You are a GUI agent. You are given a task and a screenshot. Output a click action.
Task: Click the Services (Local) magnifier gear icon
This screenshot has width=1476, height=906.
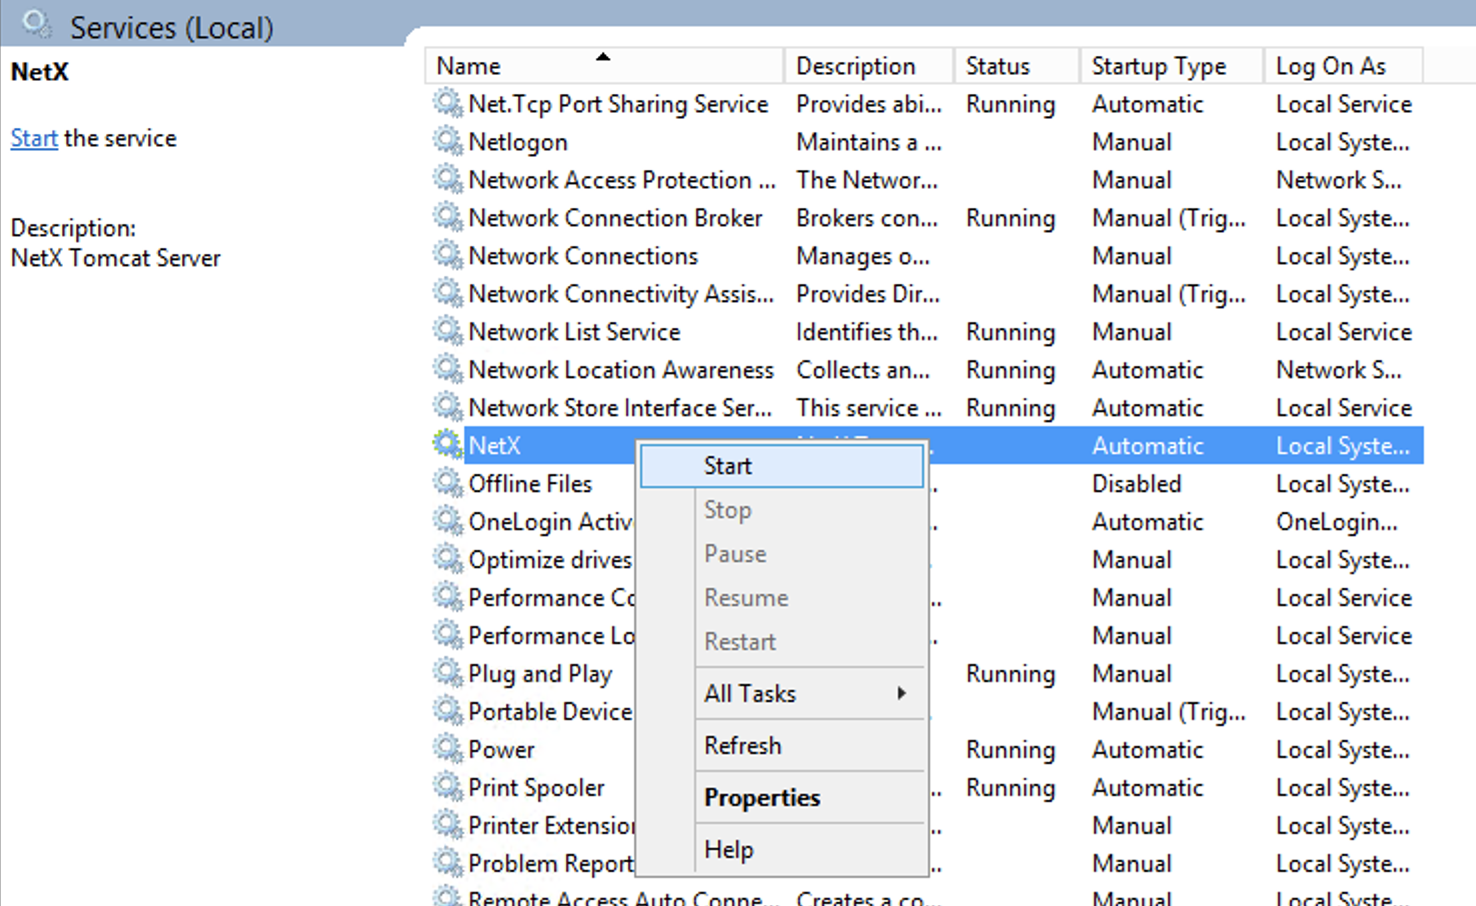click(37, 24)
